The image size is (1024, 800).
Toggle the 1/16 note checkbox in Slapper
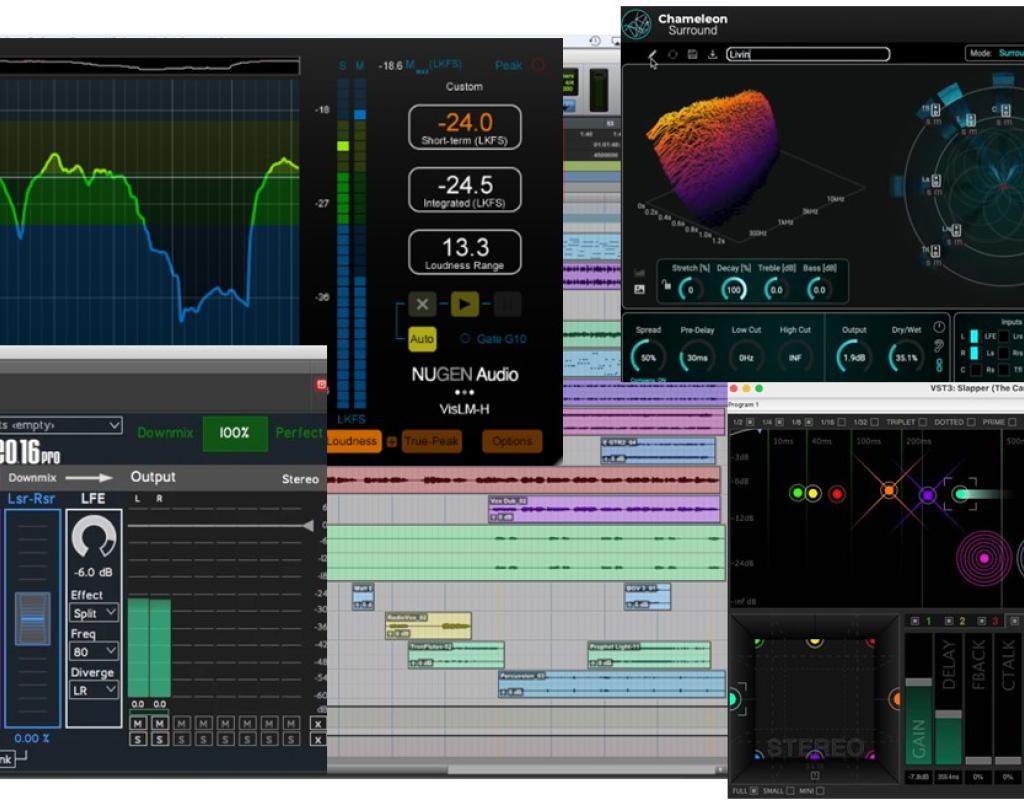[841, 423]
